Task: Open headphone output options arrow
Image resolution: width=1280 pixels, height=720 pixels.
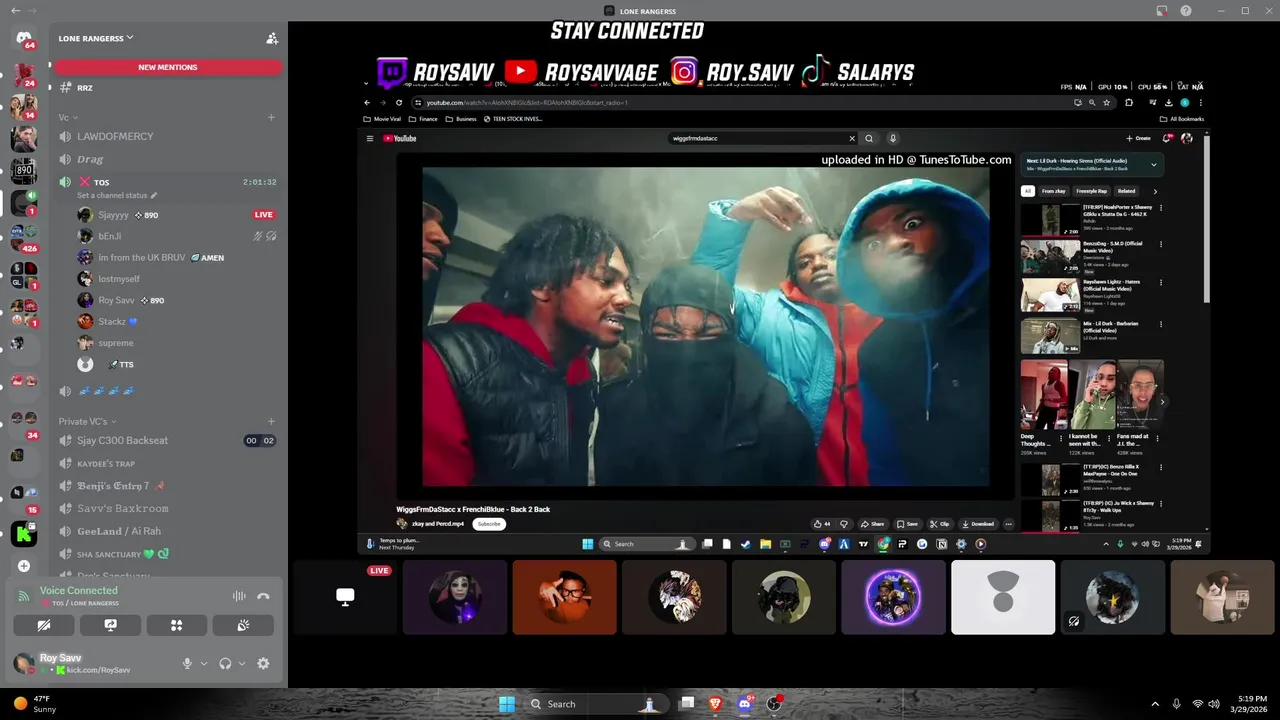Action: [x=241, y=663]
